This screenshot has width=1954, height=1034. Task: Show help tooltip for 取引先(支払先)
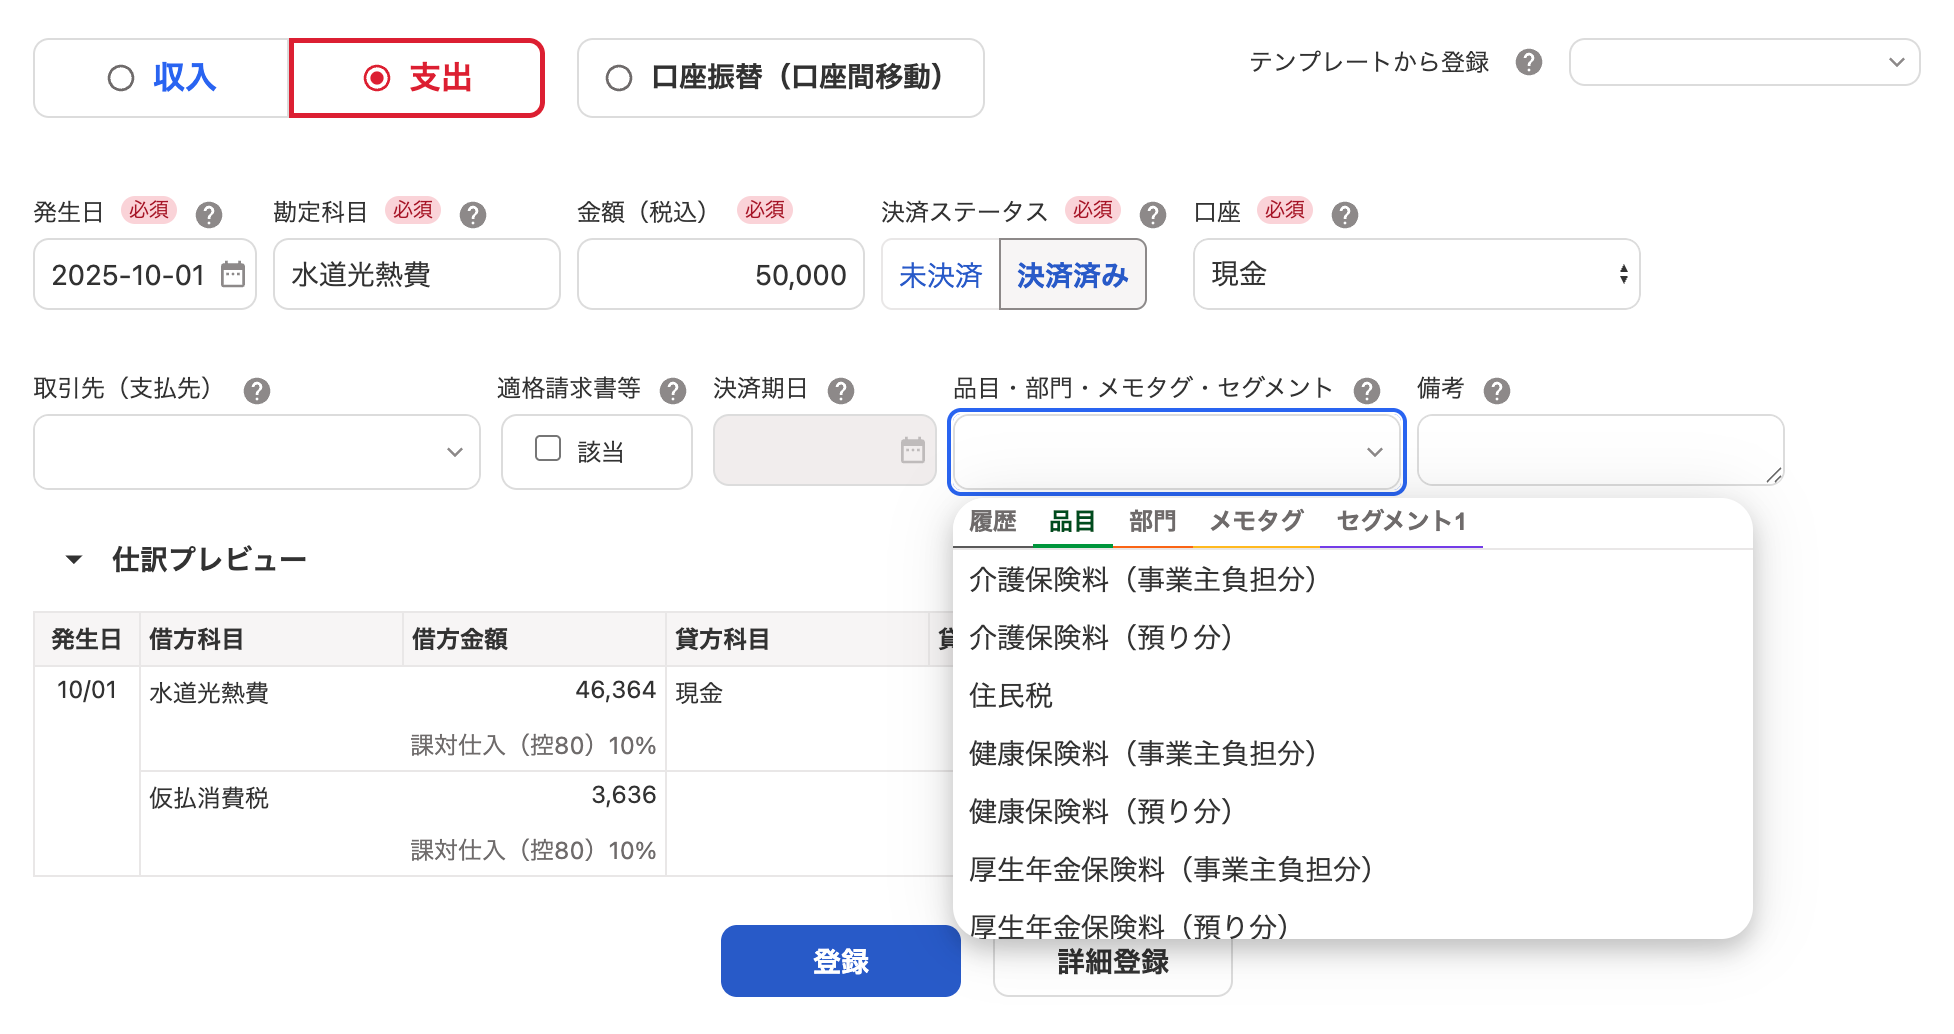click(x=256, y=390)
